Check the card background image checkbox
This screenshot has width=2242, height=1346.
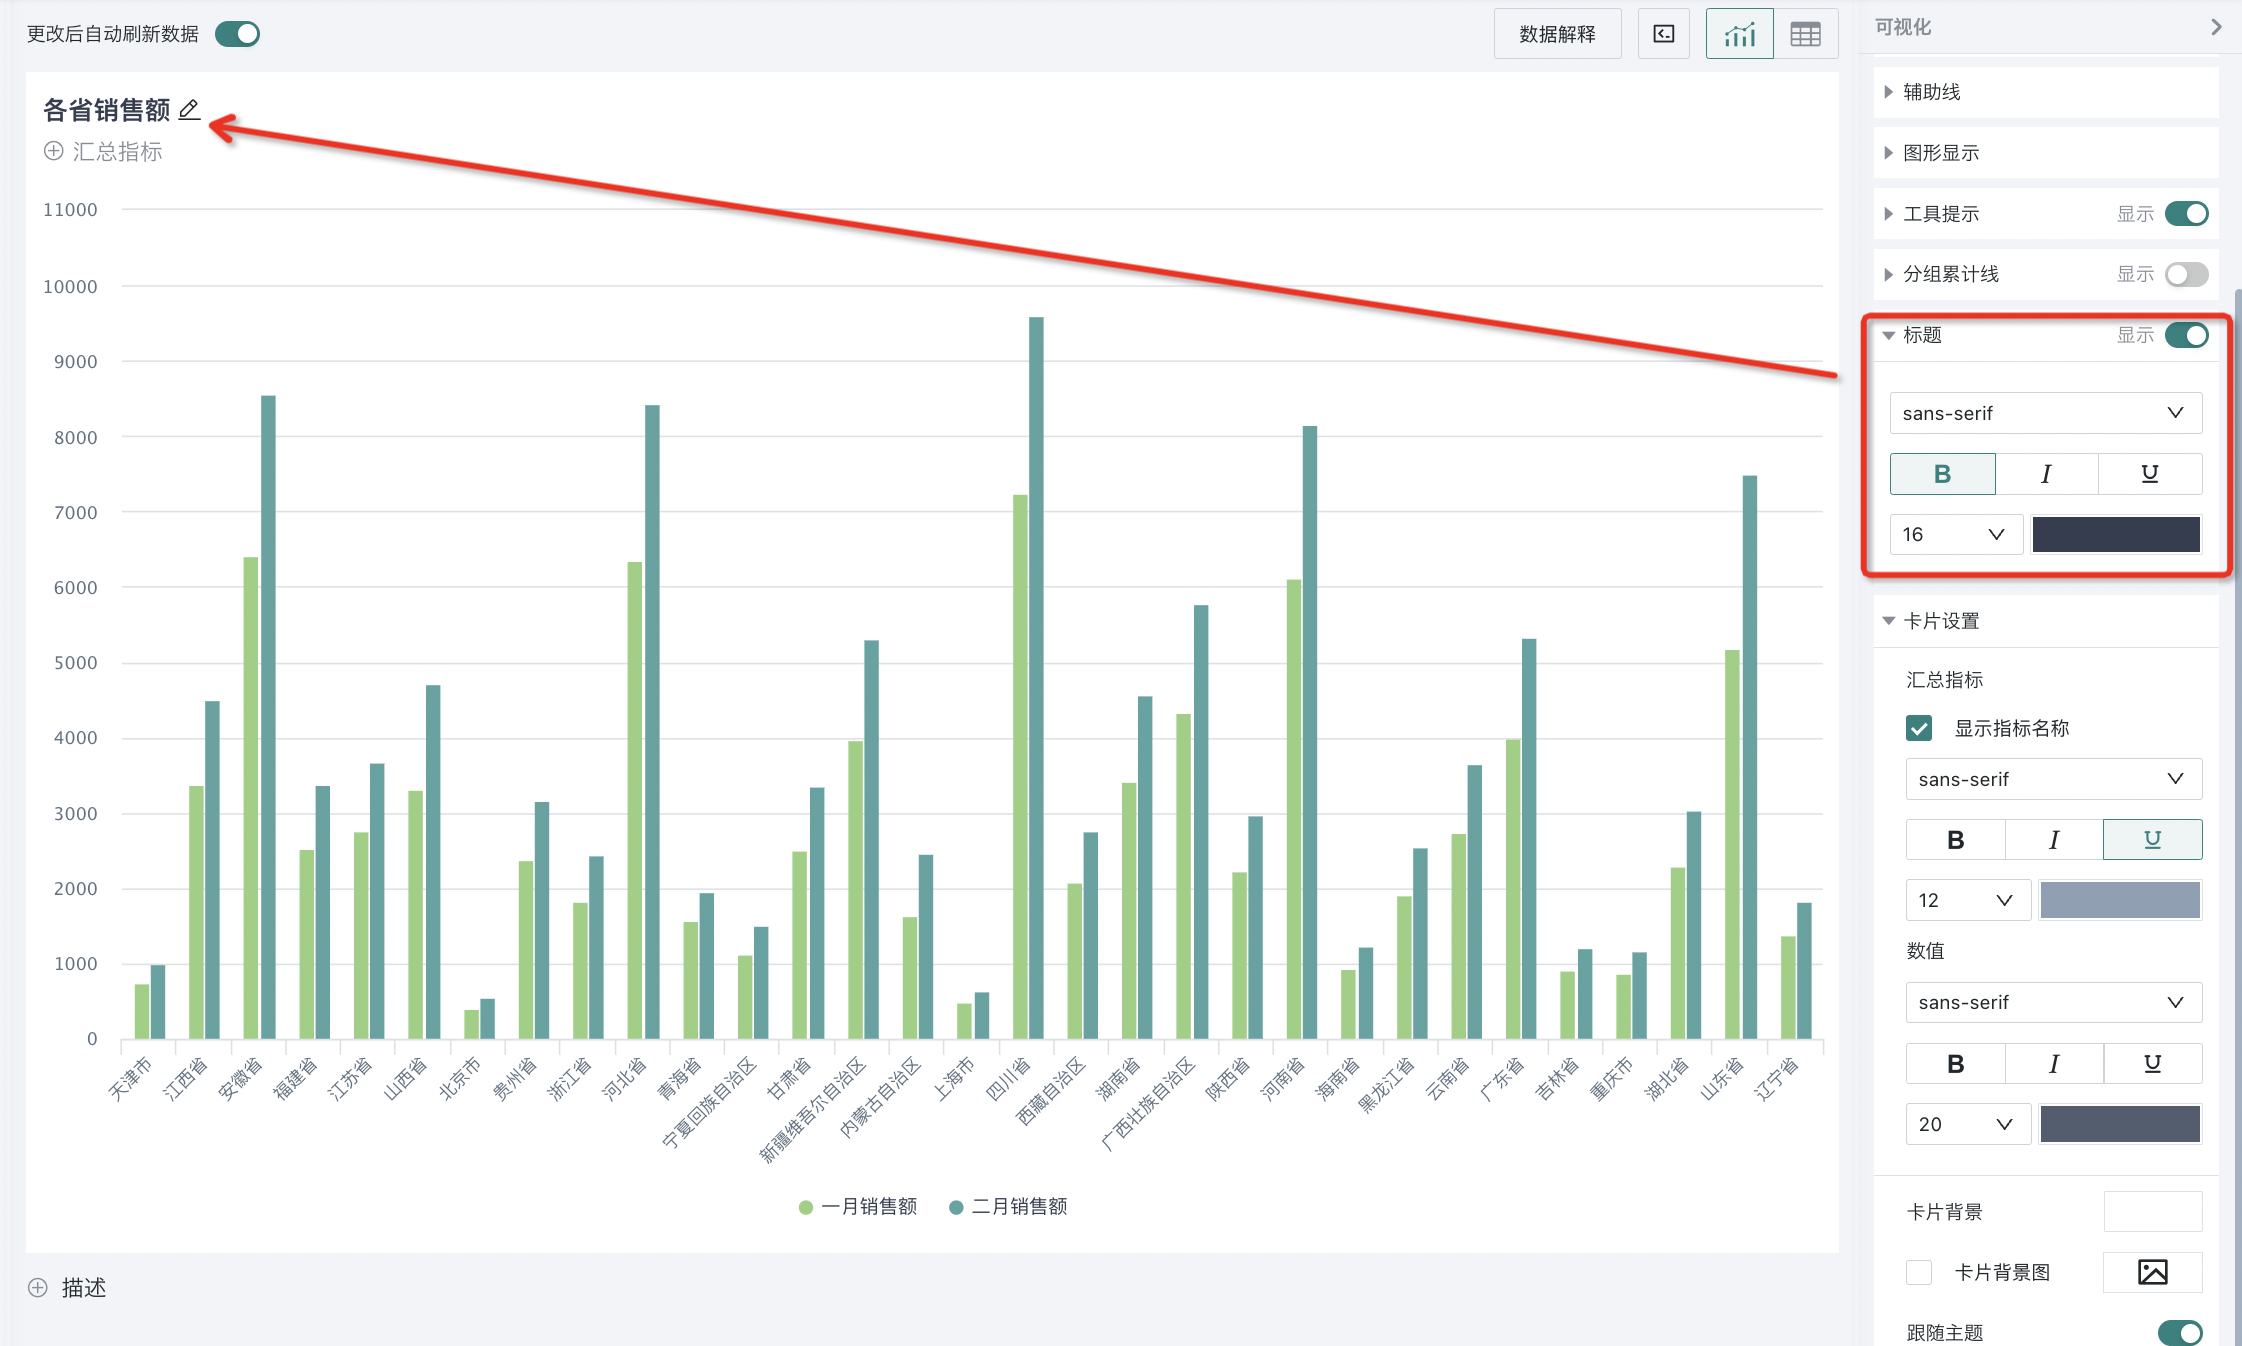coord(1919,1272)
